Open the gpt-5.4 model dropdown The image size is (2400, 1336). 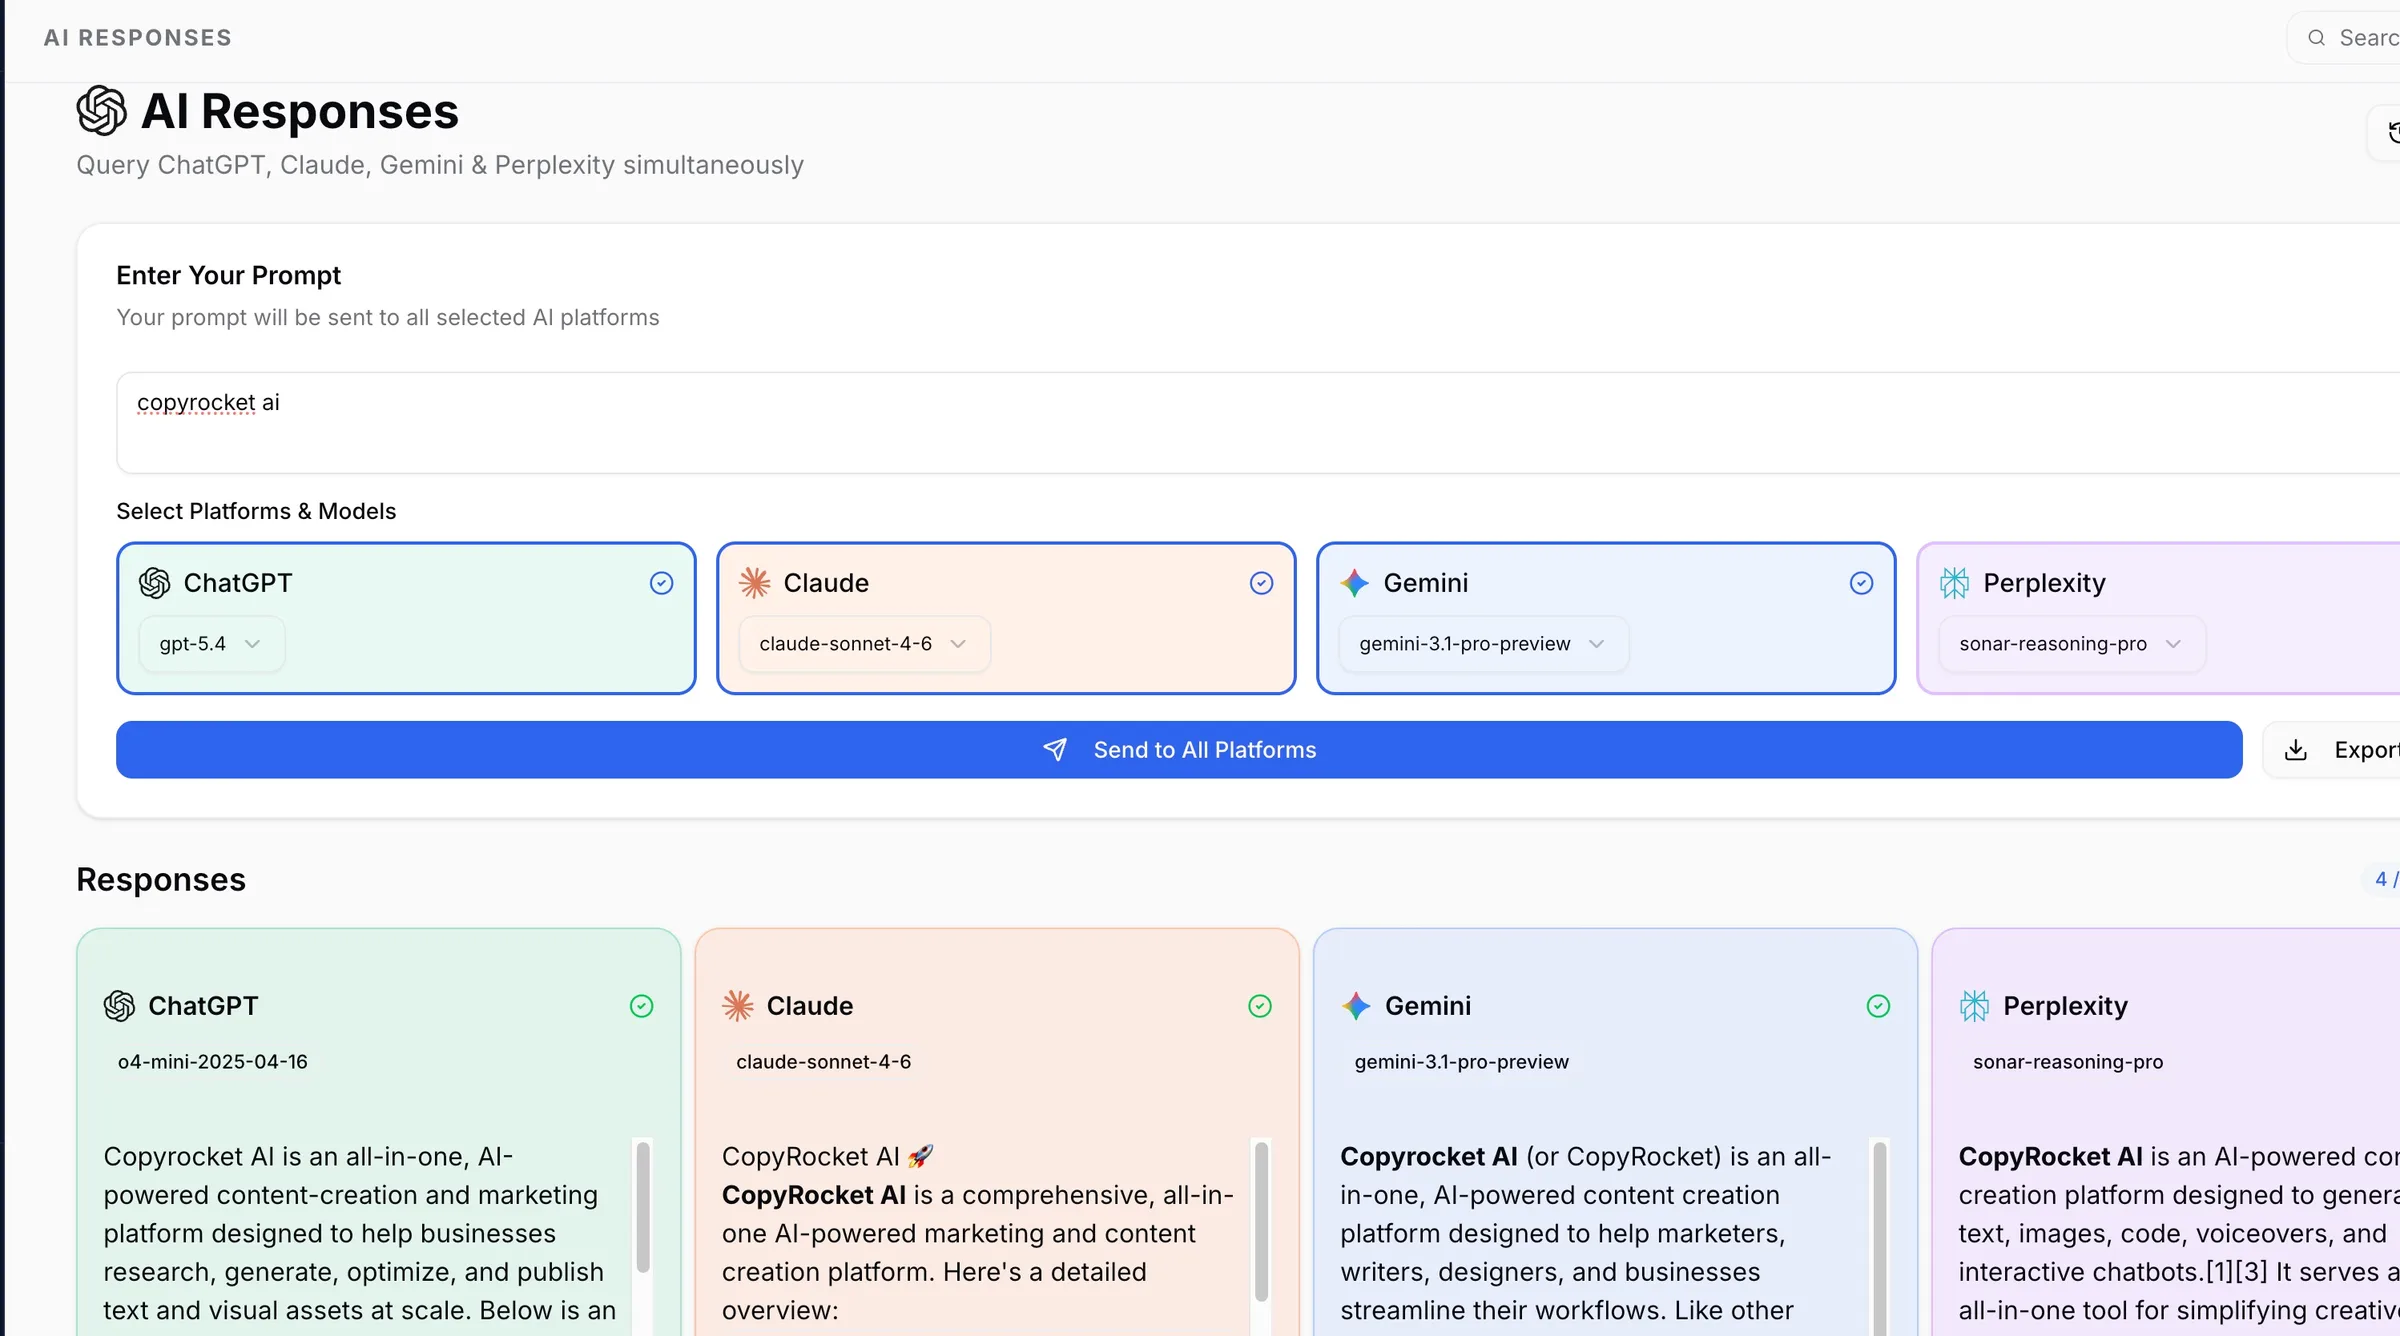[211, 644]
